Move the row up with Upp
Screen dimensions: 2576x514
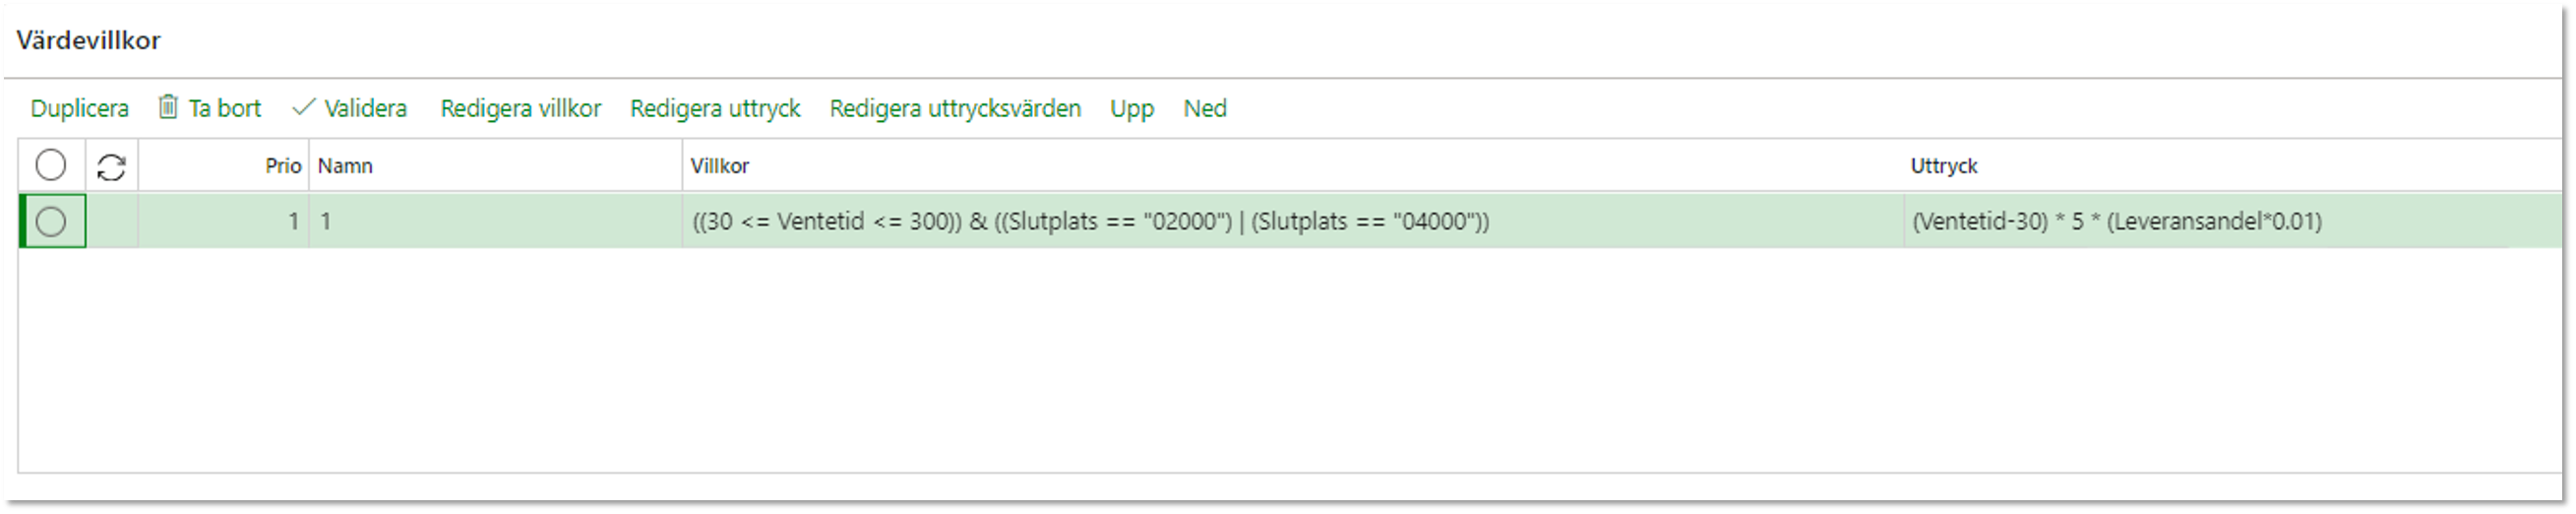point(1132,108)
